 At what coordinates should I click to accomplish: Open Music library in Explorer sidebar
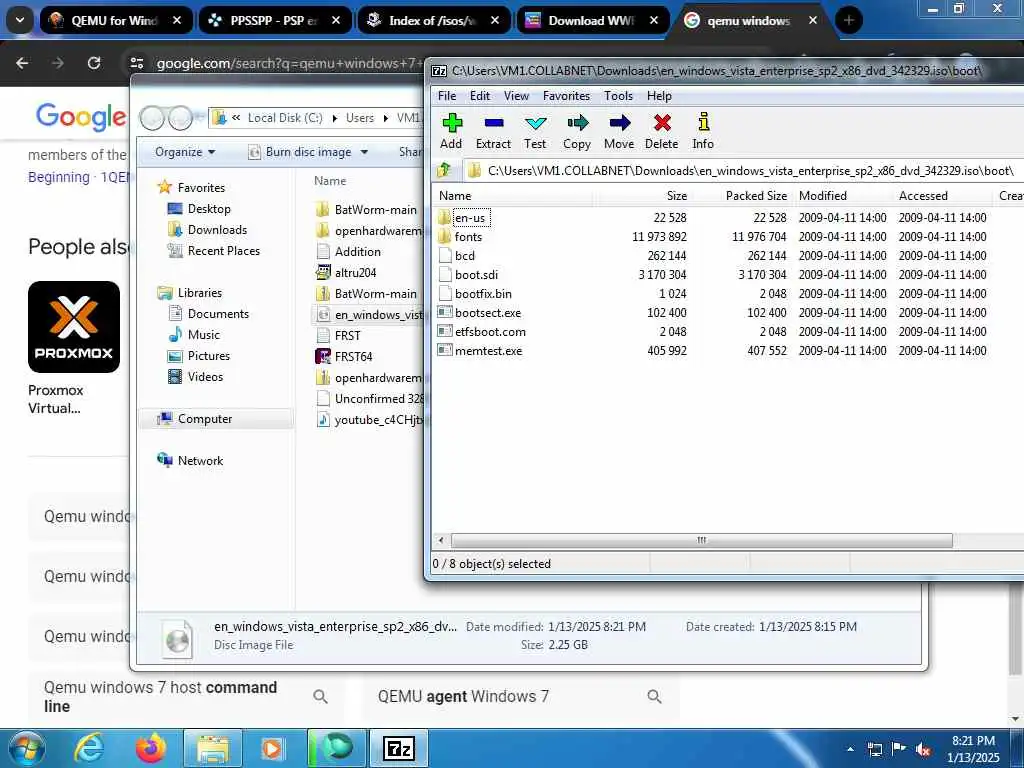tap(204, 334)
